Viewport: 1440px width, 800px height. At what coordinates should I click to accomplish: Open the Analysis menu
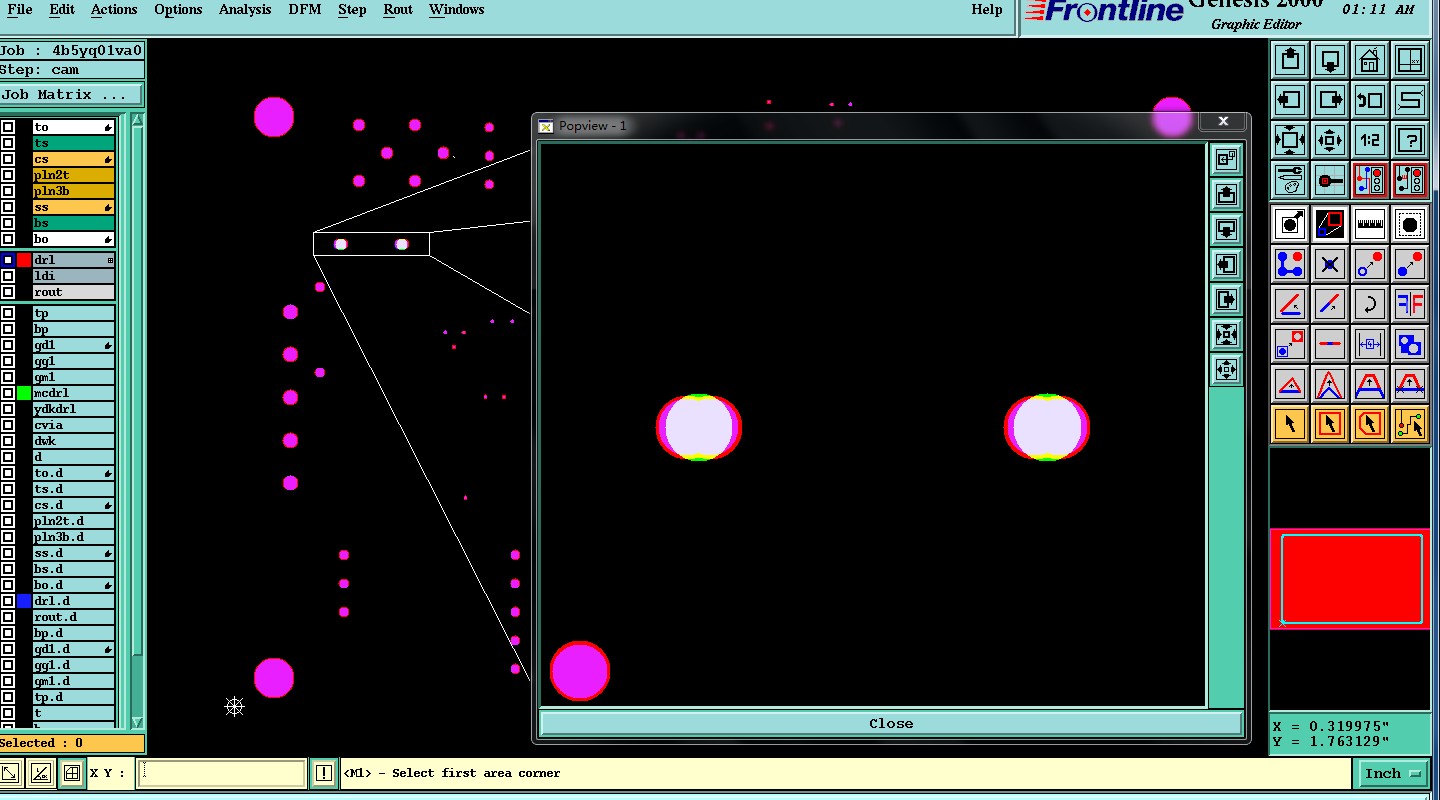point(245,10)
